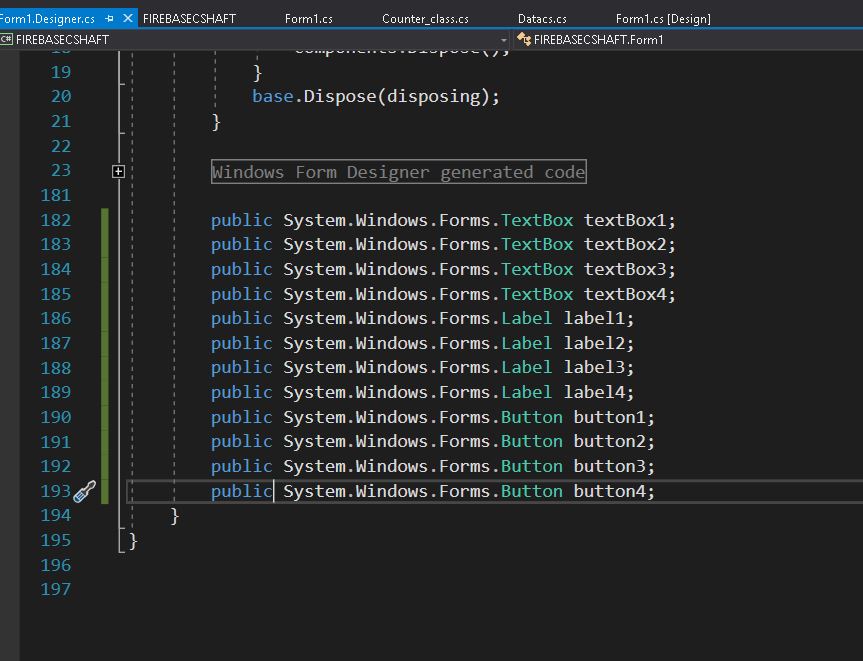Expand the Windows Form Designer generated code region

pos(117,171)
